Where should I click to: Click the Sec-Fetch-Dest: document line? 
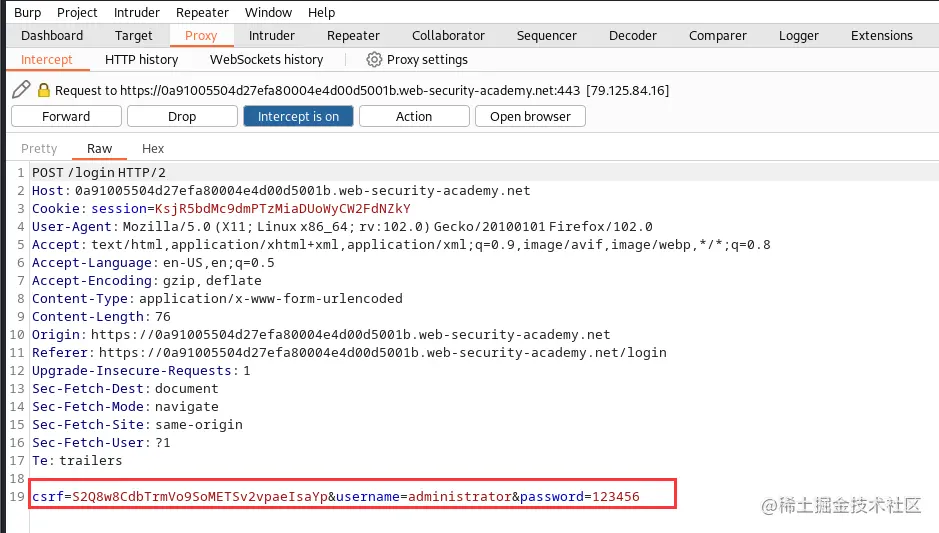coord(125,388)
